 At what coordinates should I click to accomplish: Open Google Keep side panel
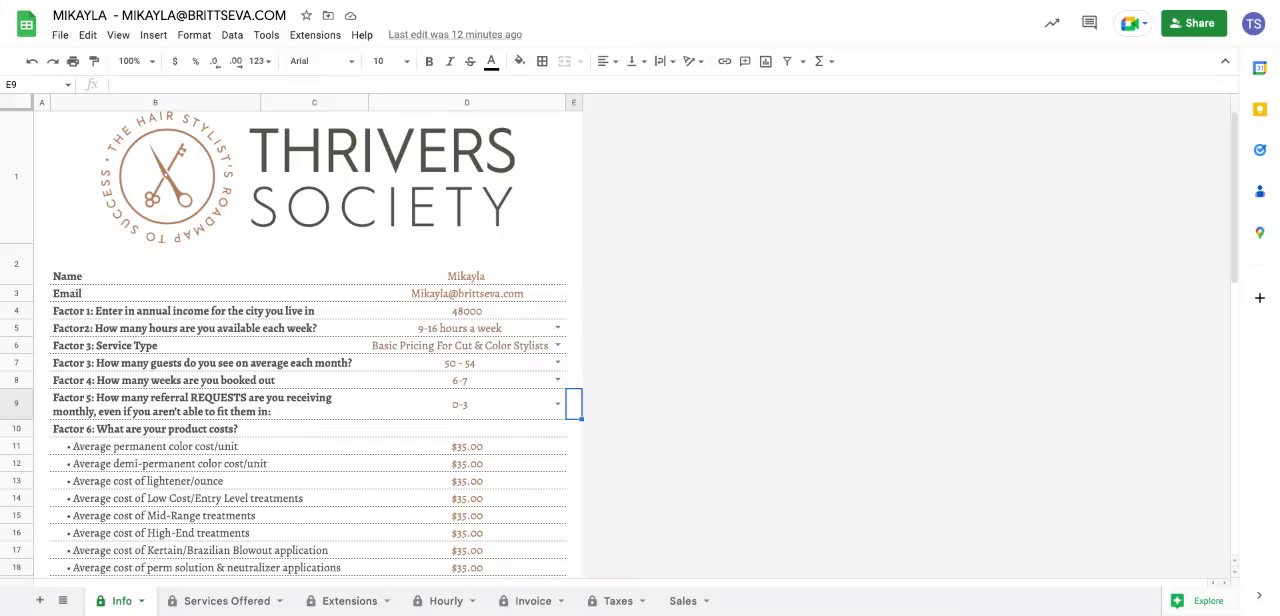point(1260,109)
